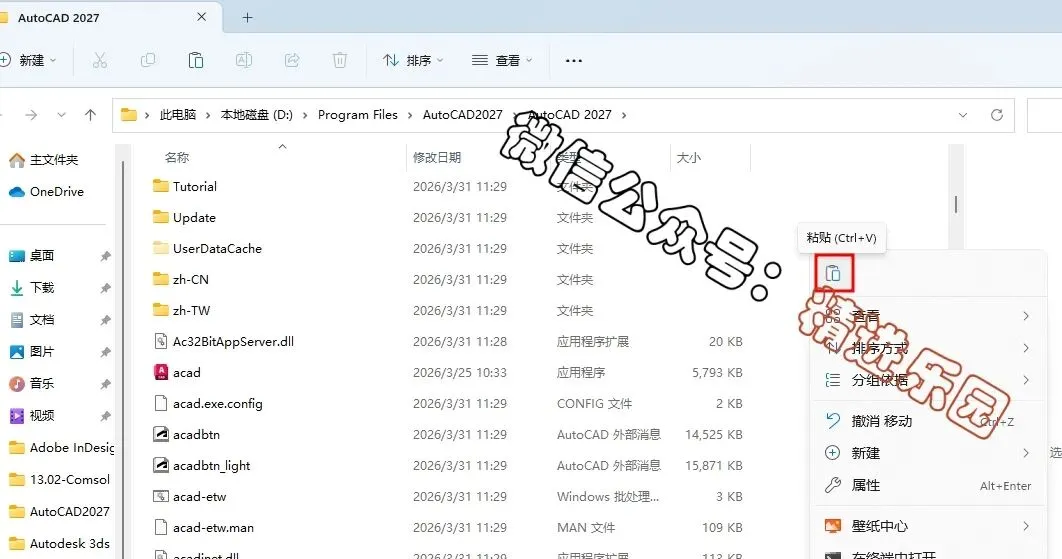Click the Paste clipboard icon in toolbar
The image size is (1062, 559).
(196, 60)
